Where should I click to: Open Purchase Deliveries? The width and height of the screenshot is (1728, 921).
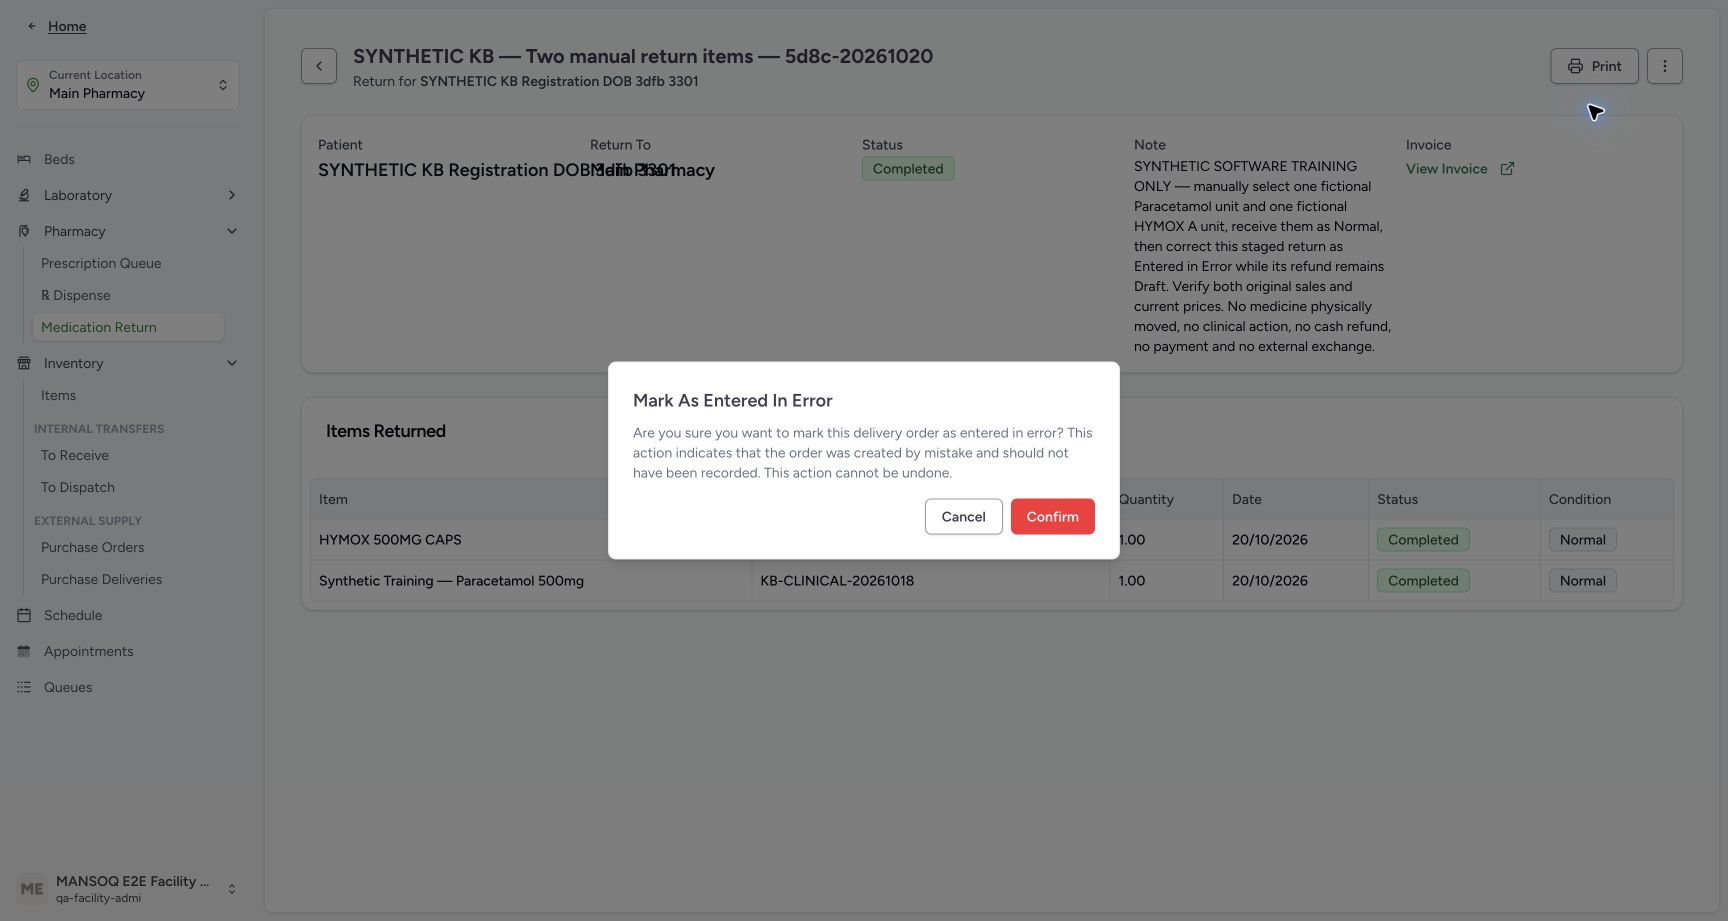click(x=101, y=579)
